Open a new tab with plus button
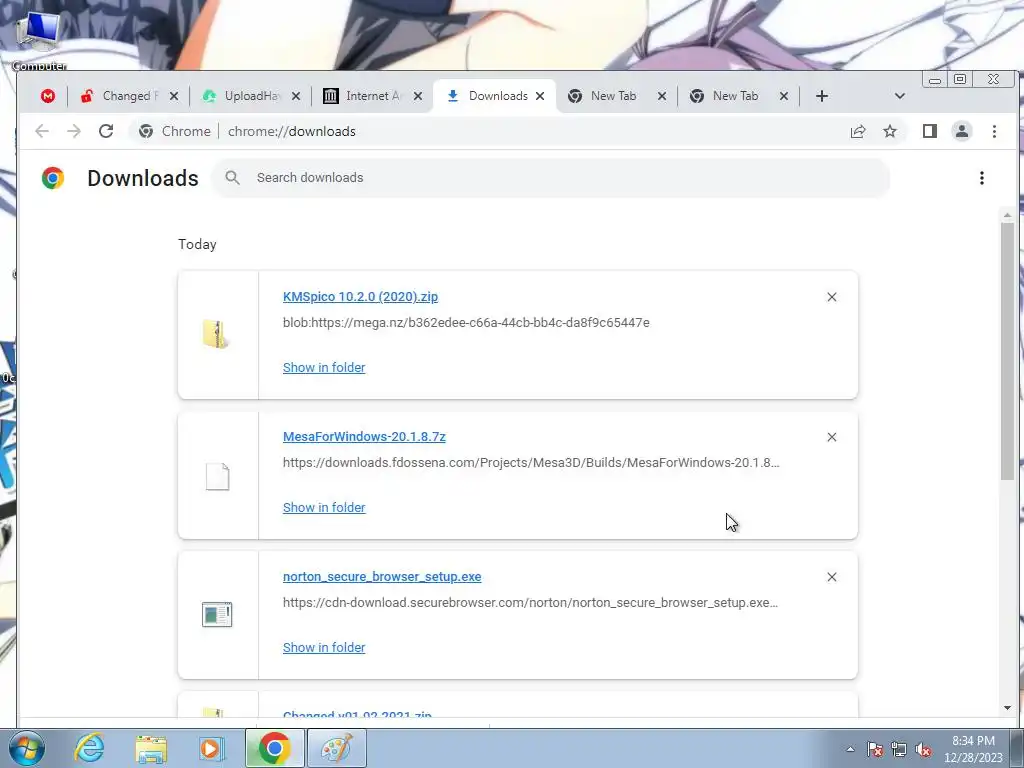The width and height of the screenshot is (1024, 768). coord(822,96)
